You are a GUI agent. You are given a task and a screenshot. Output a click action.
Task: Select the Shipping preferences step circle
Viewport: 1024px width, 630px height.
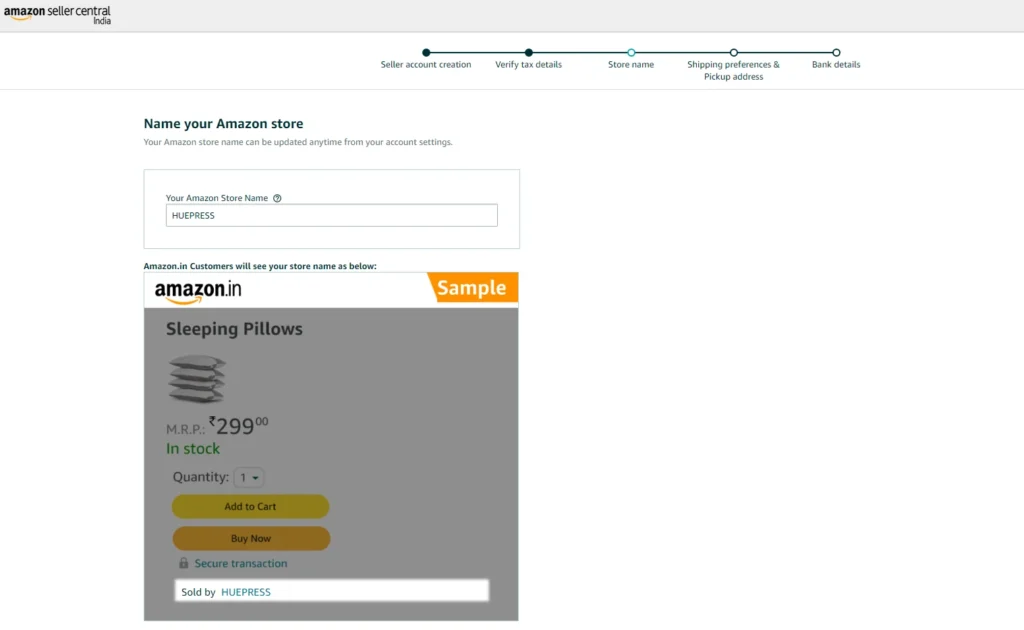point(733,52)
